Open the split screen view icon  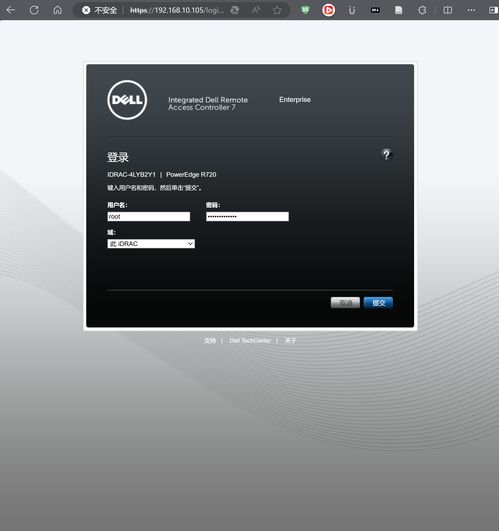(x=448, y=10)
